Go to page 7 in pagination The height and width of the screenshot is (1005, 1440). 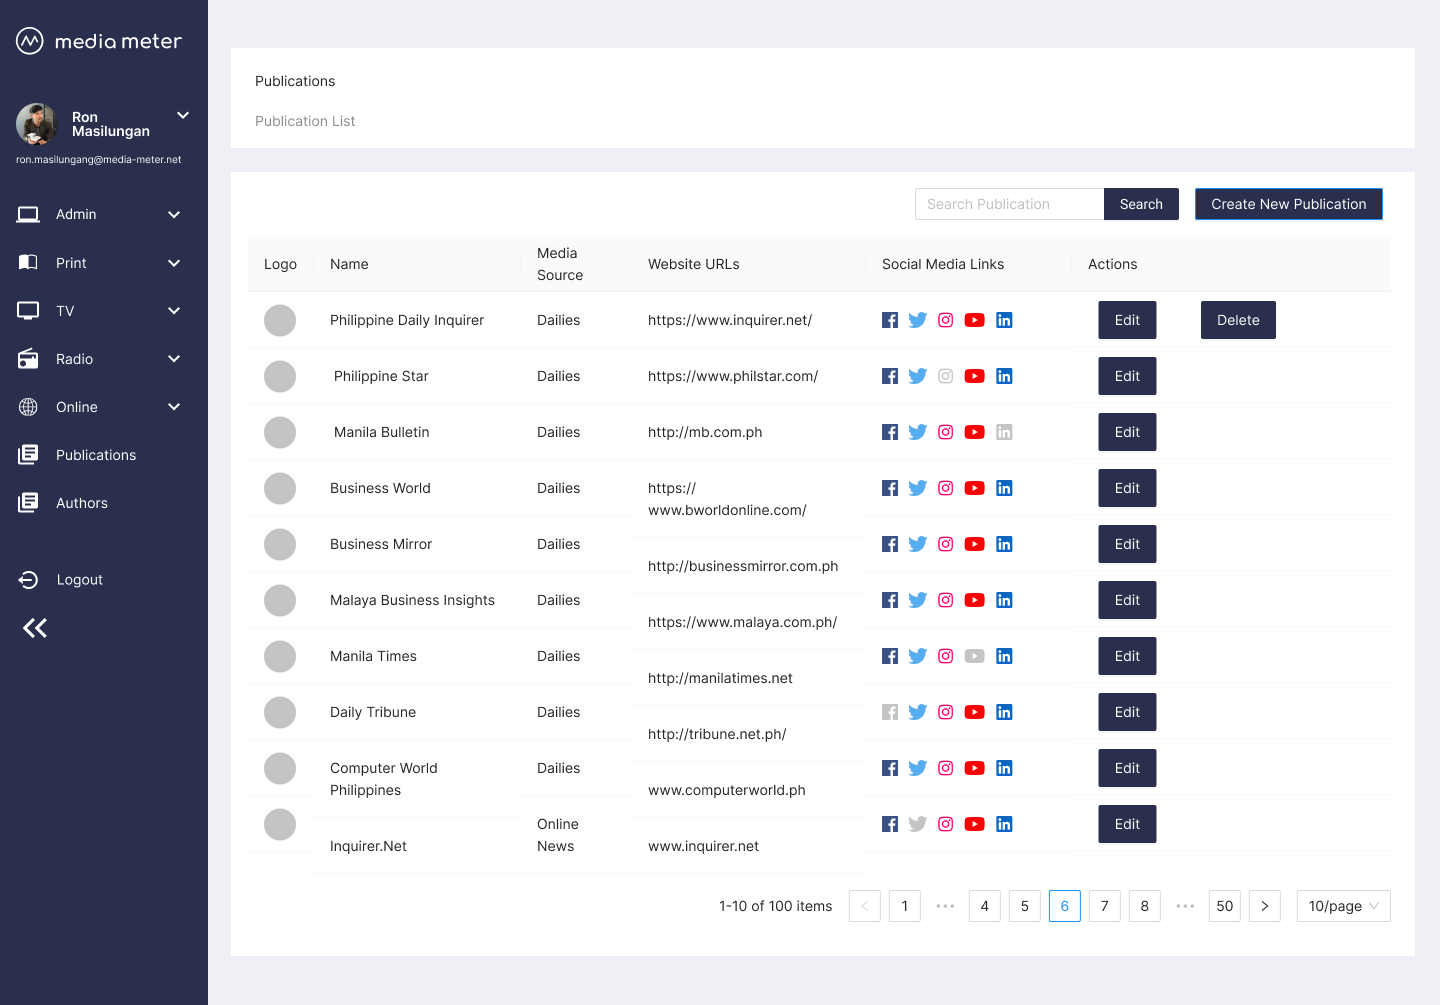(x=1104, y=906)
